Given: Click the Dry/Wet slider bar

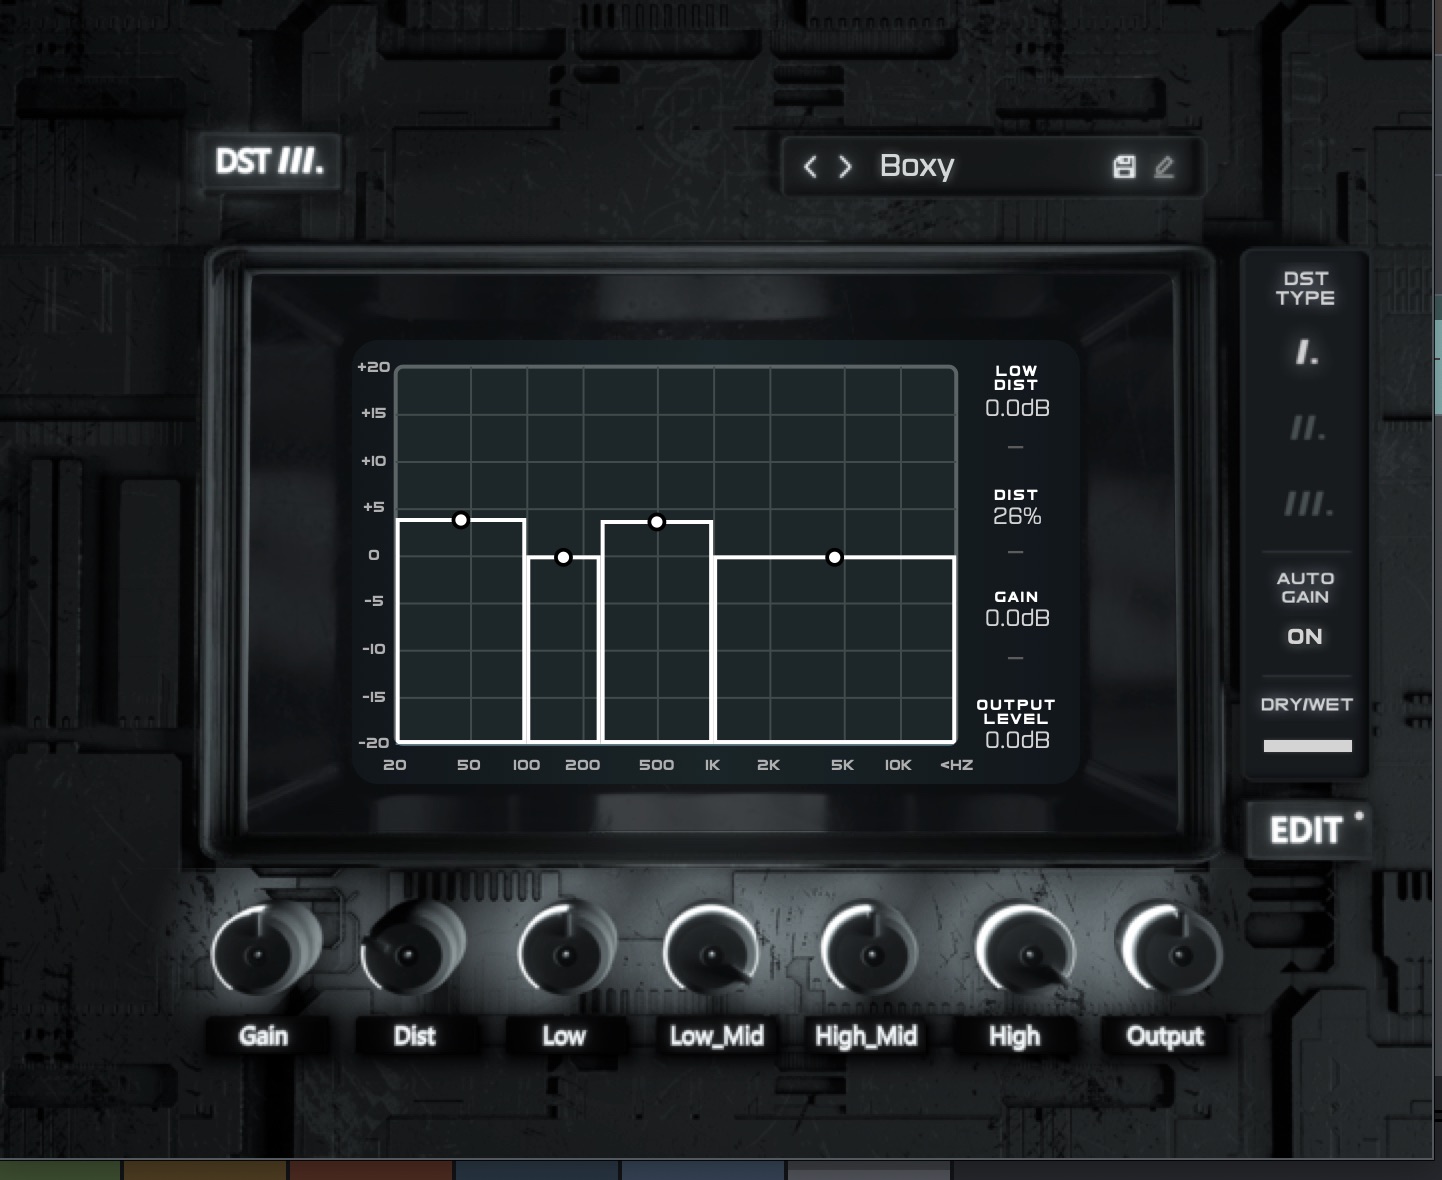Looking at the screenshot, I should tap(1307, 745).
